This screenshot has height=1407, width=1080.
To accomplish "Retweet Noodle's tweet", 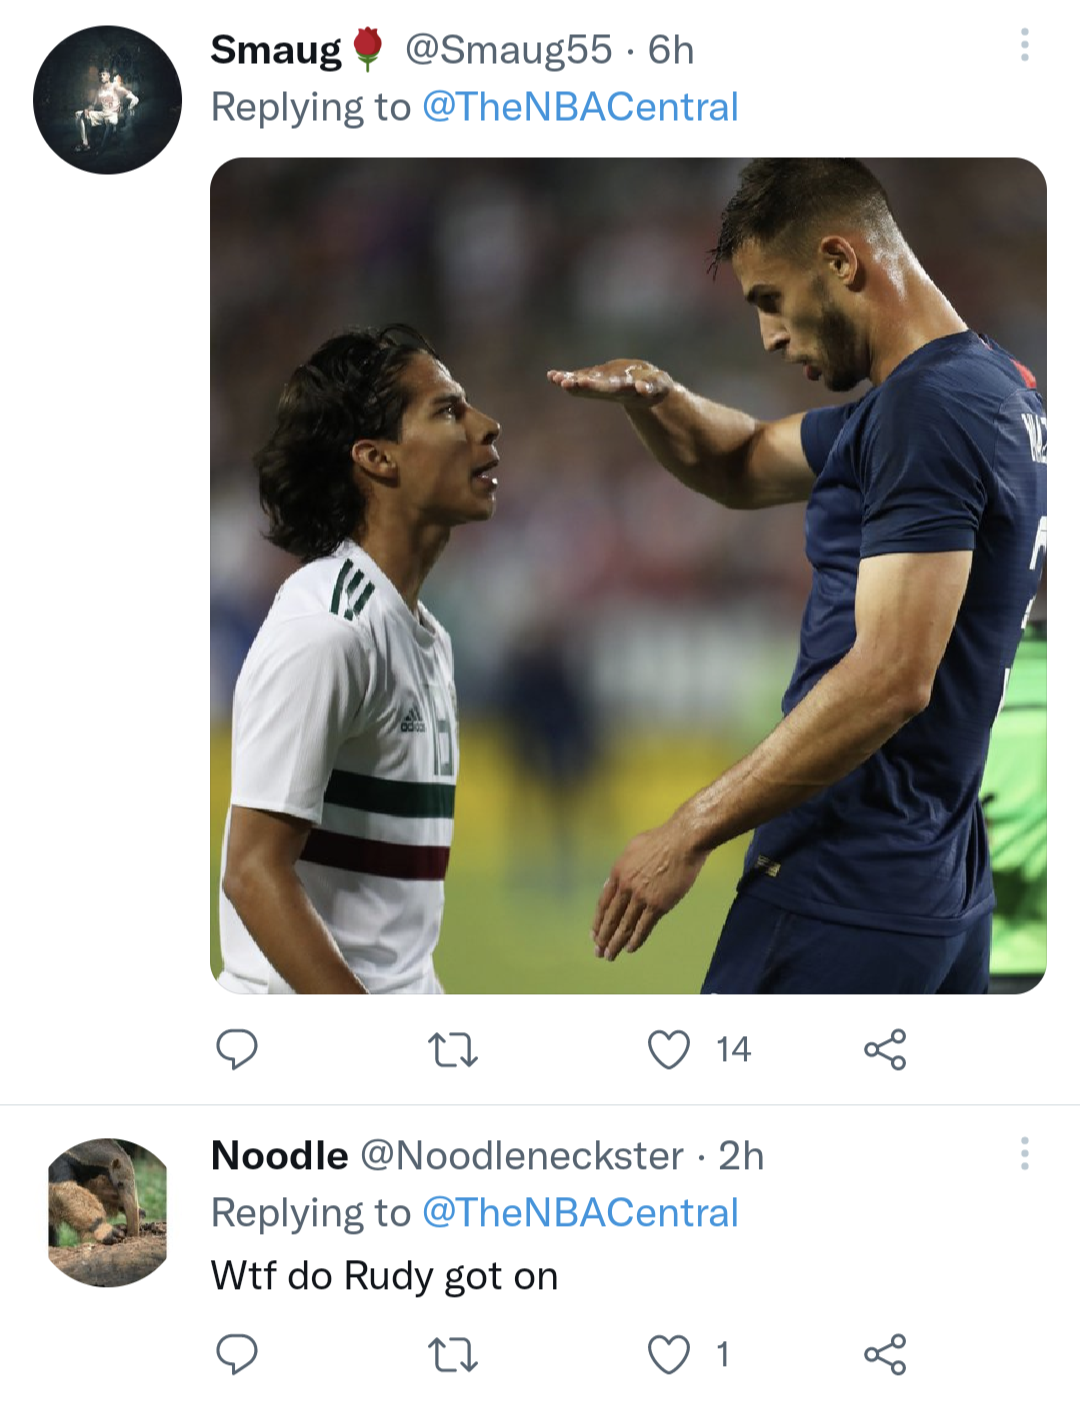I will coord(452,1355).
